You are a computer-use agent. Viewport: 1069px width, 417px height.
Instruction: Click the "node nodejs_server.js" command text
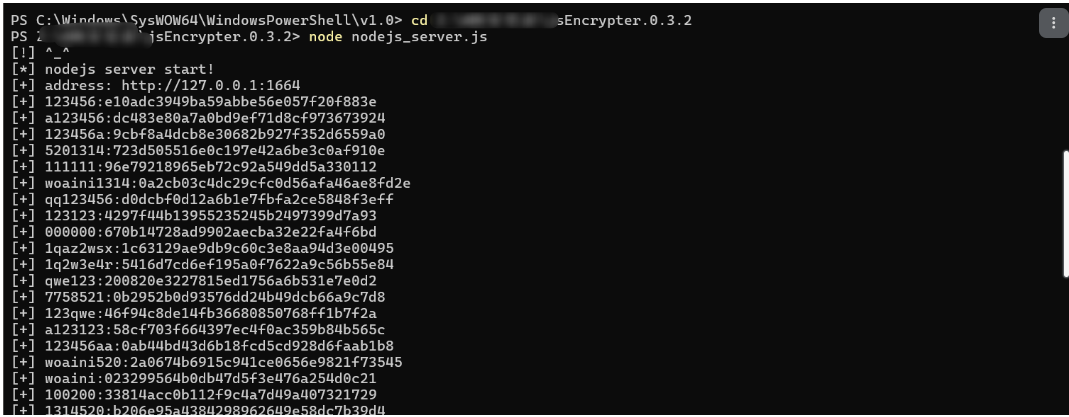(x=398, y=37)
